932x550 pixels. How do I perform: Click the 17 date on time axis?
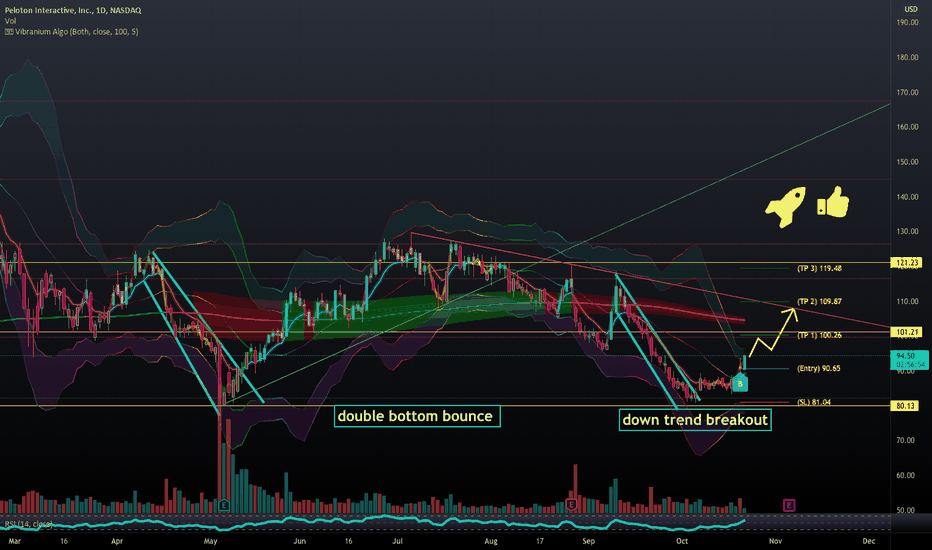click(x=540, y=541)
